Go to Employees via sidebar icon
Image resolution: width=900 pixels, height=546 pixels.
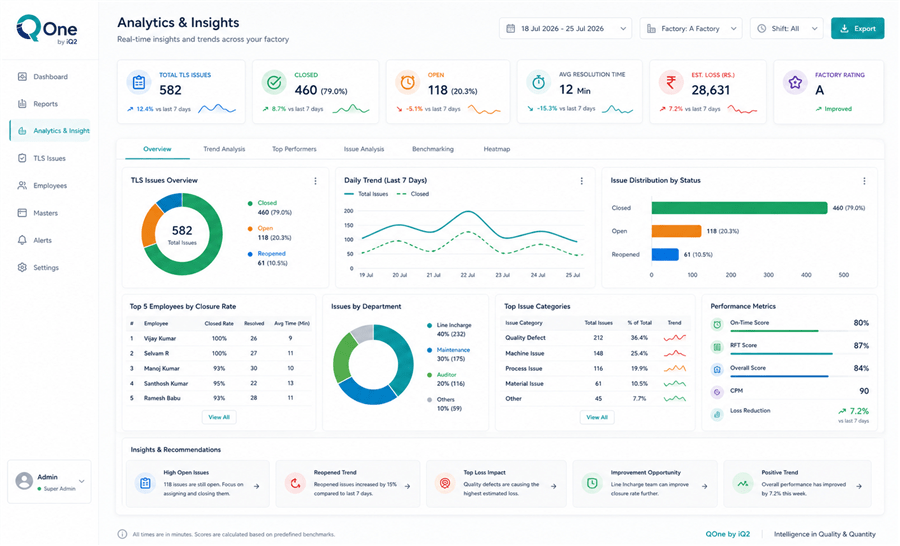pos(22,185)
